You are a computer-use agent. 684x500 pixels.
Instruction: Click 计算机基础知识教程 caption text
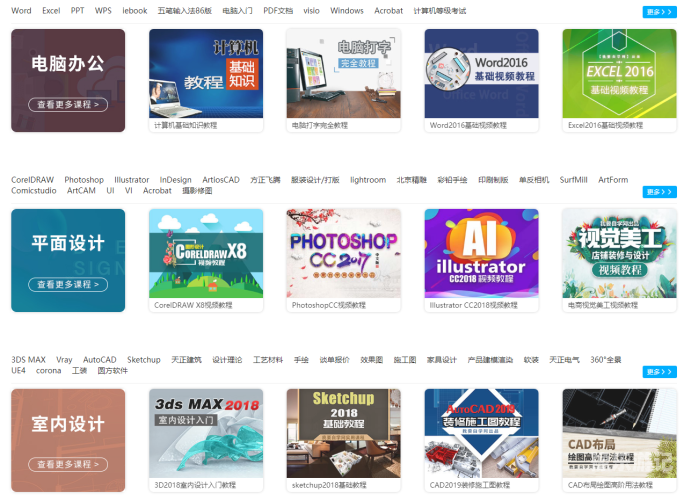(185, 125)
